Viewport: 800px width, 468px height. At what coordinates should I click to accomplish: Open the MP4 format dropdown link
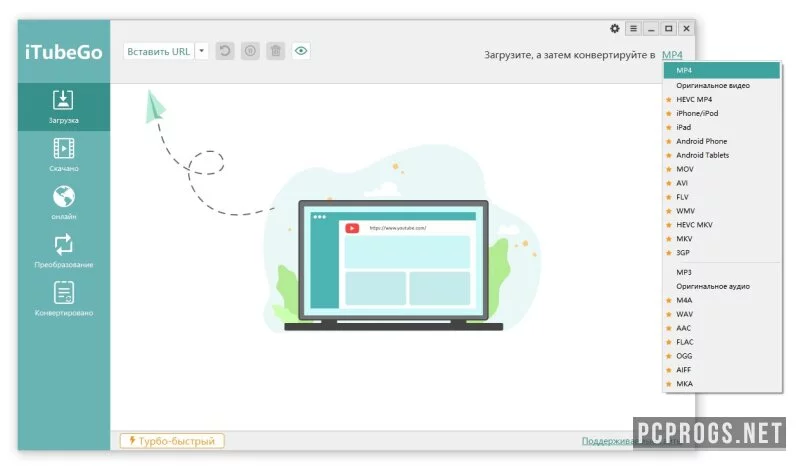pos(672,55)
